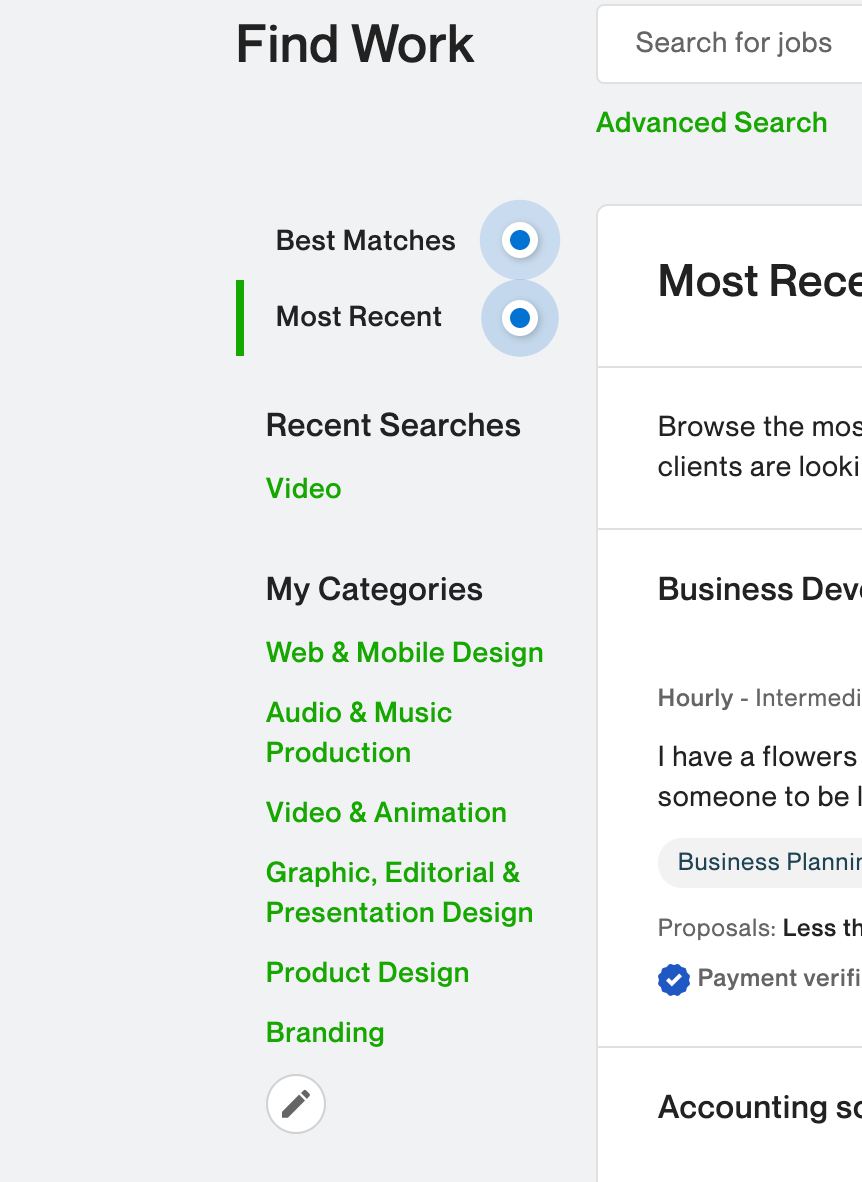Screen dimensions: 862x1182
Task: Go to Video & Animation category
Action: pos(386,813)
